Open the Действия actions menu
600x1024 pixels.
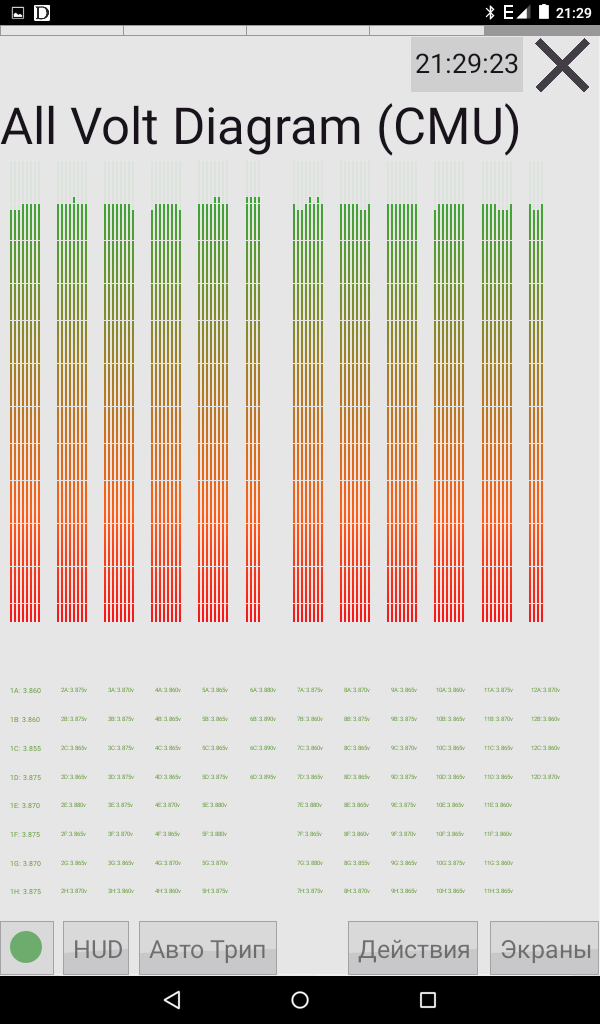[x=413, y=948]
